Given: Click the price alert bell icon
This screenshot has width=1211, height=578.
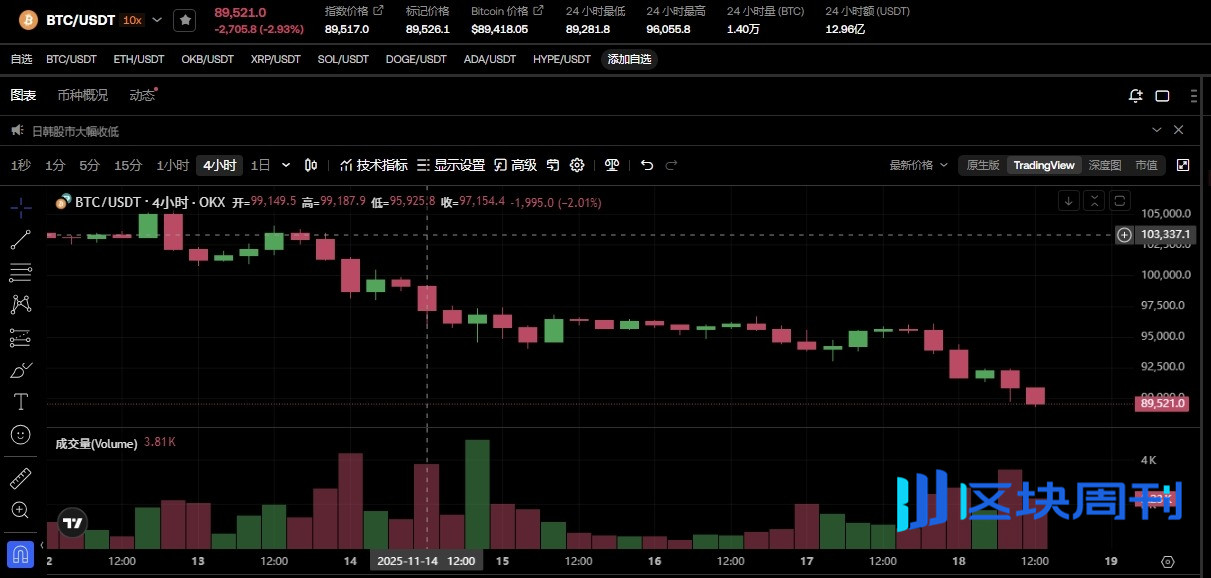Looking at the screenshot, I should [x=1135, y=96].
